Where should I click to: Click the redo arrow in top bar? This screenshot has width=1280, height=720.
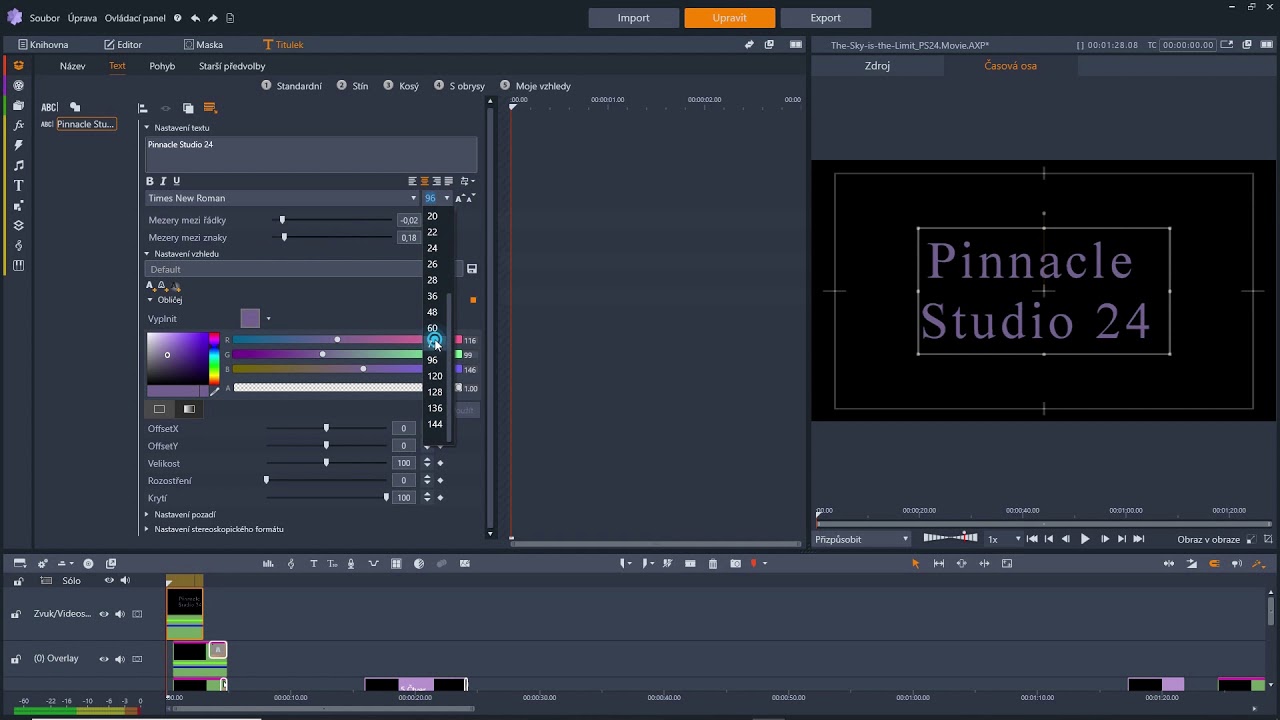pos(213,18)
